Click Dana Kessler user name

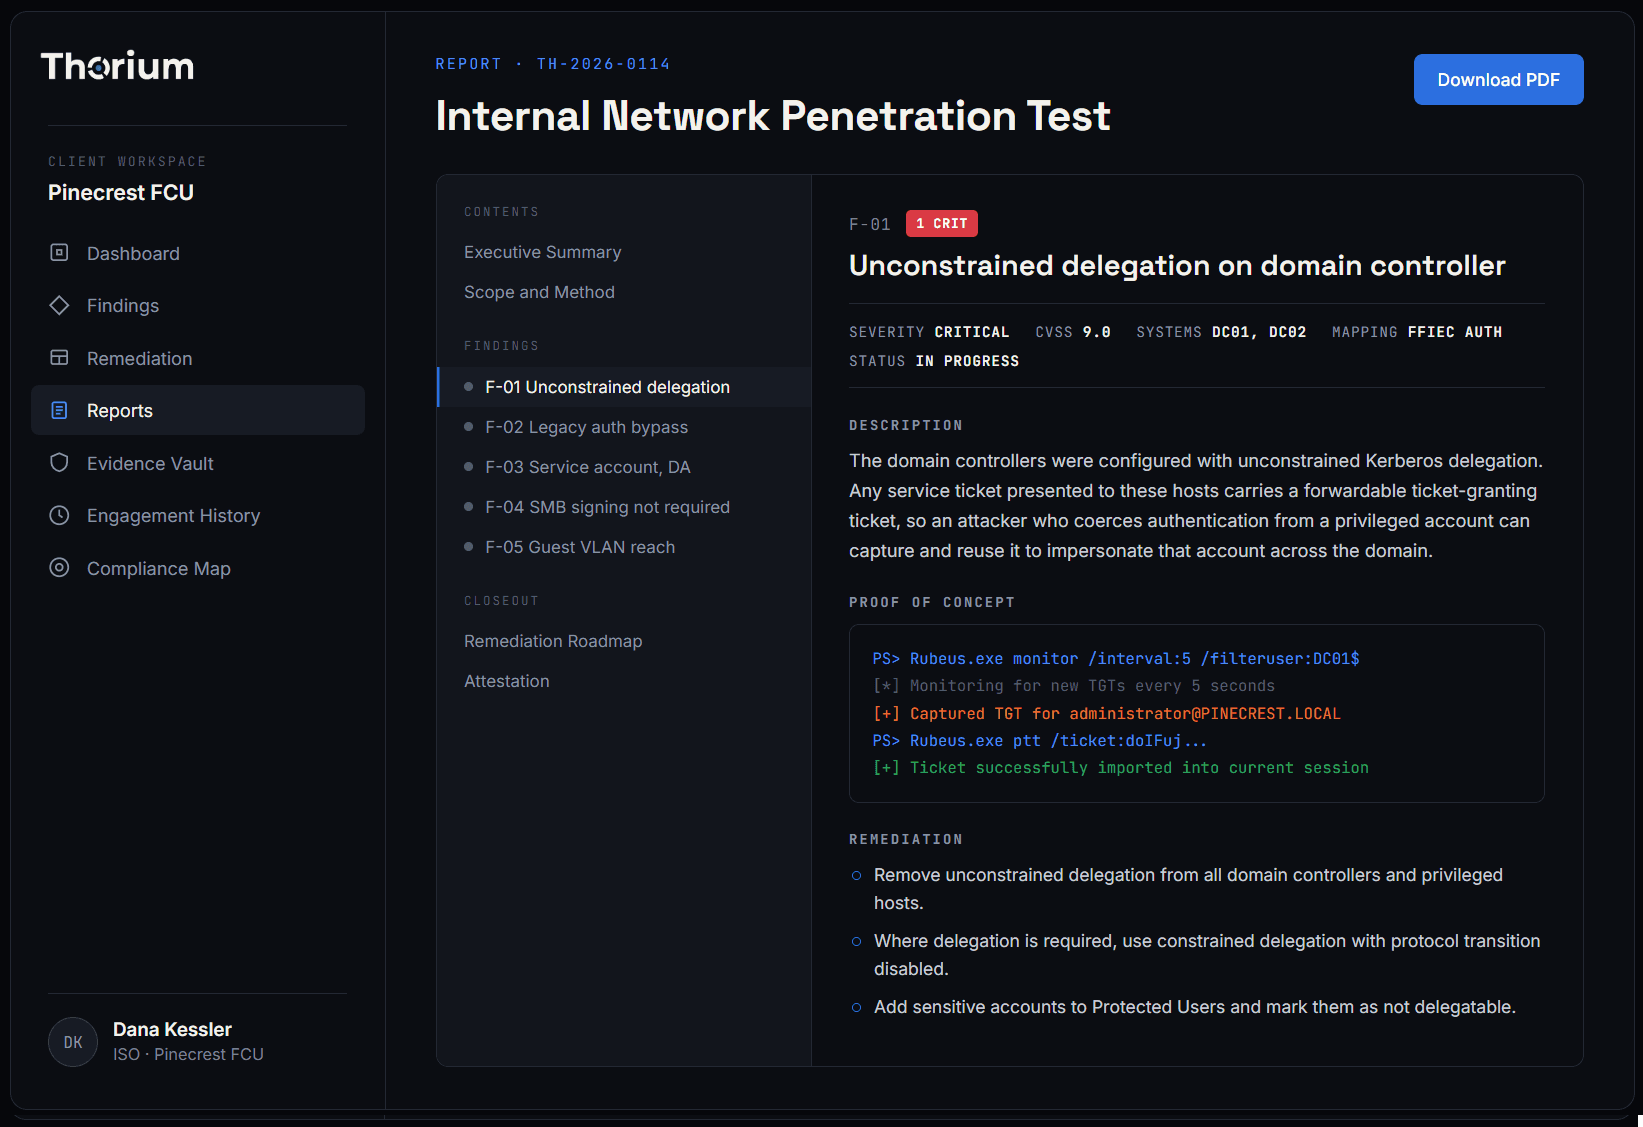click(172, 1030)
